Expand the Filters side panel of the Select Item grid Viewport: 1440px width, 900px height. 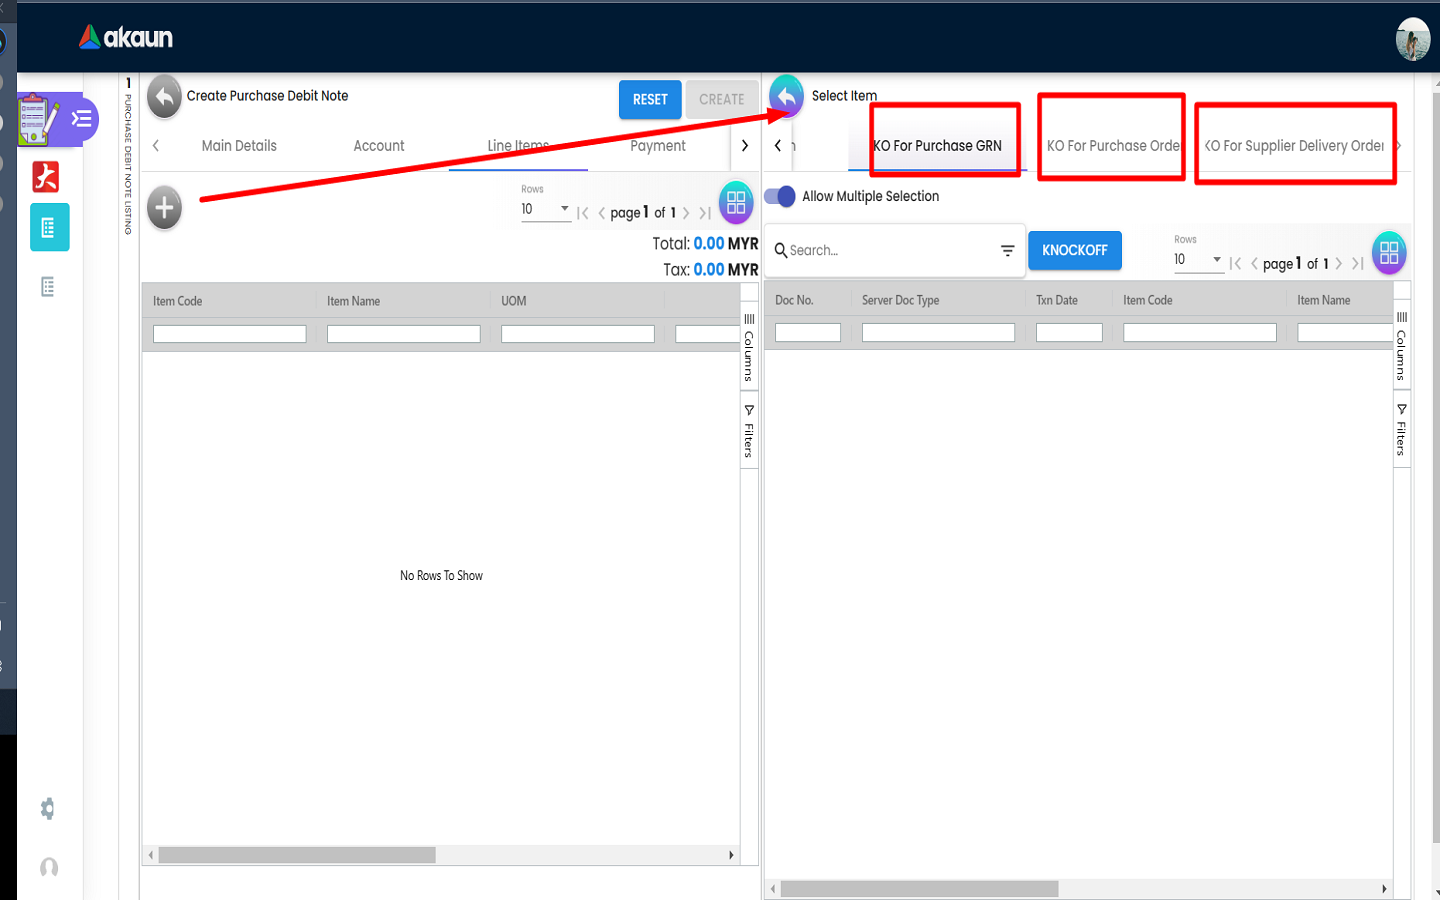[1402, 430]
